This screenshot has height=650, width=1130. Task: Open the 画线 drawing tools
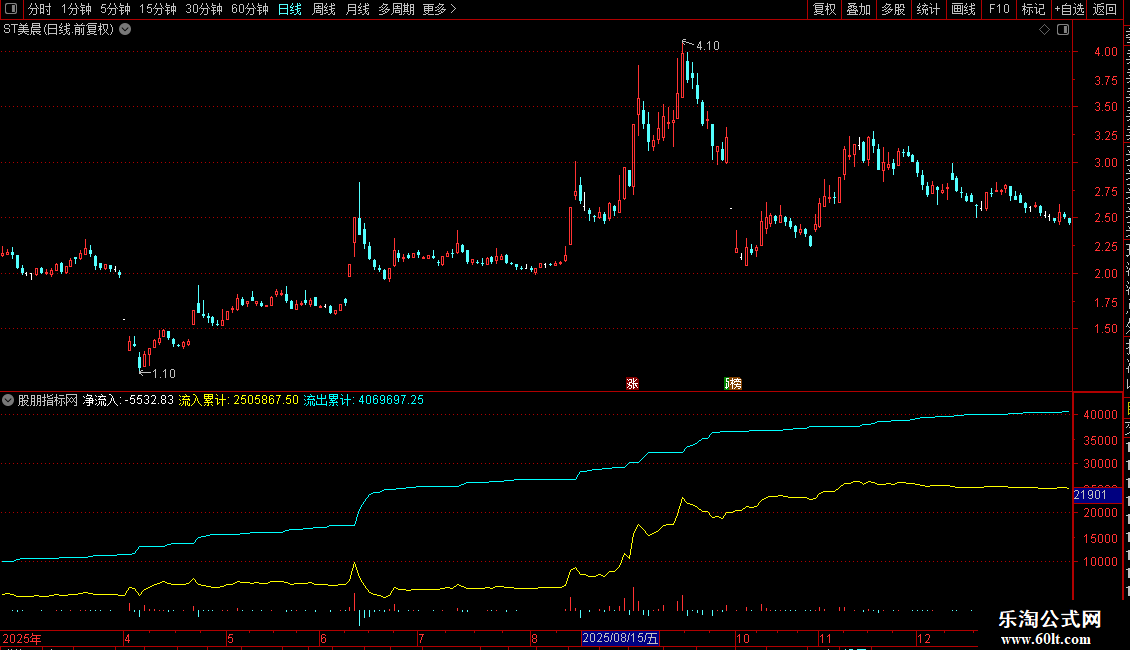(964, 9)
